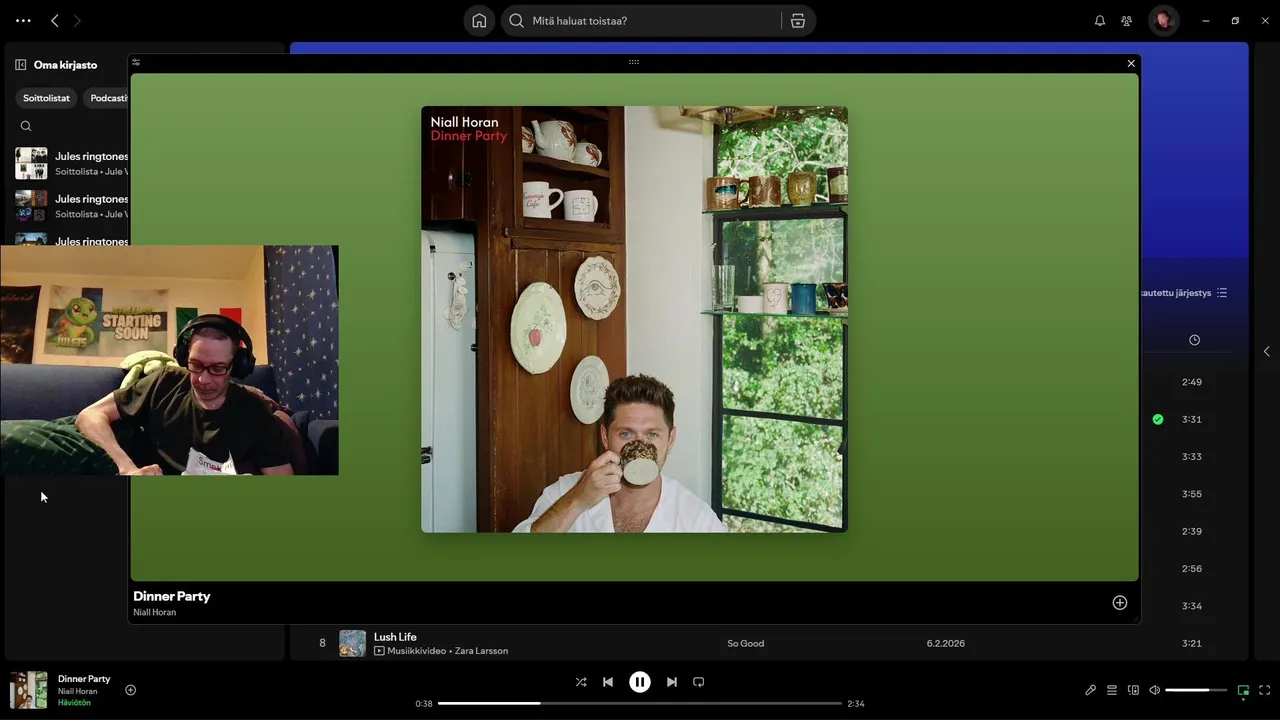
Task: Open the play queue
Action: pyautogui.click(x=1112, y=690)
